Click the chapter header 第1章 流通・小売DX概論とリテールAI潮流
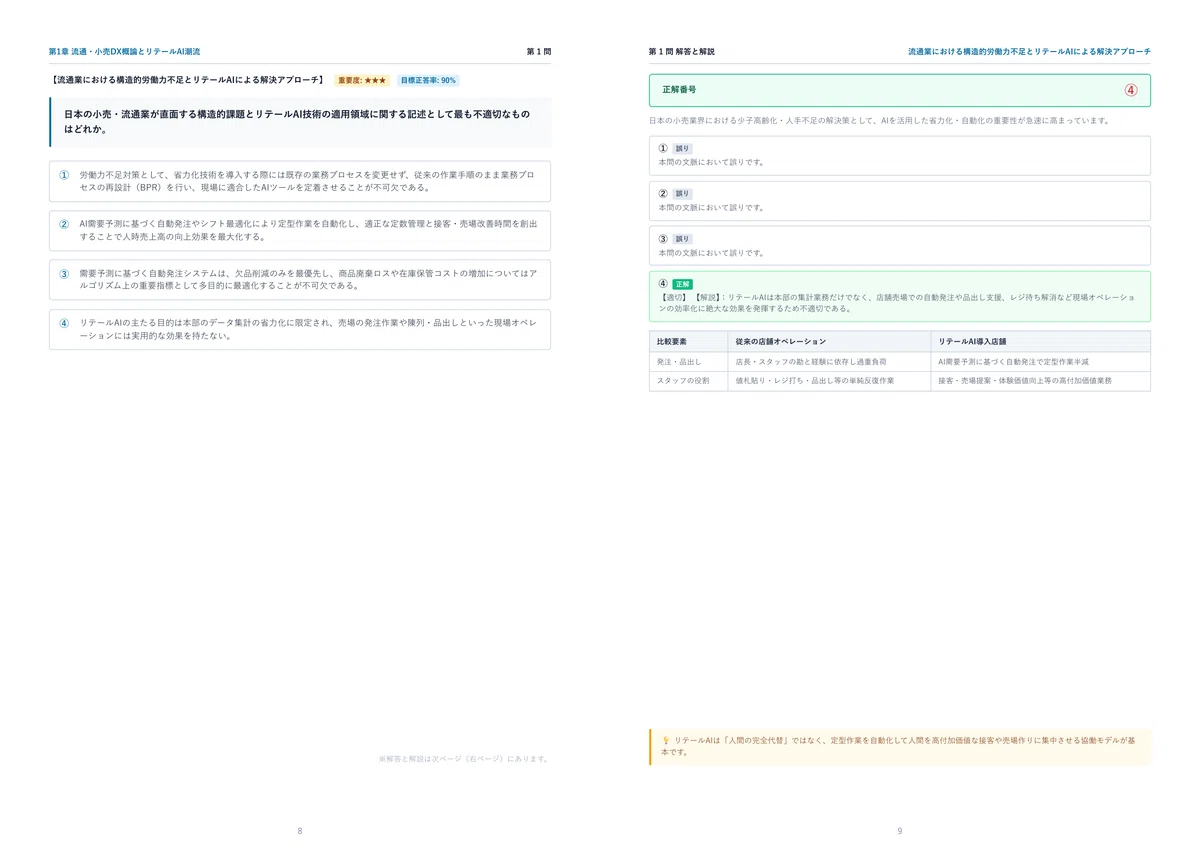 coord(124,51)
